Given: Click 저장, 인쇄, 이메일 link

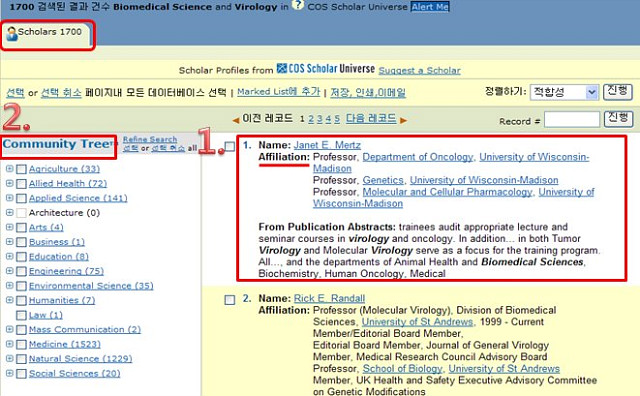Looking at the screenshot, I should point(368,92).
